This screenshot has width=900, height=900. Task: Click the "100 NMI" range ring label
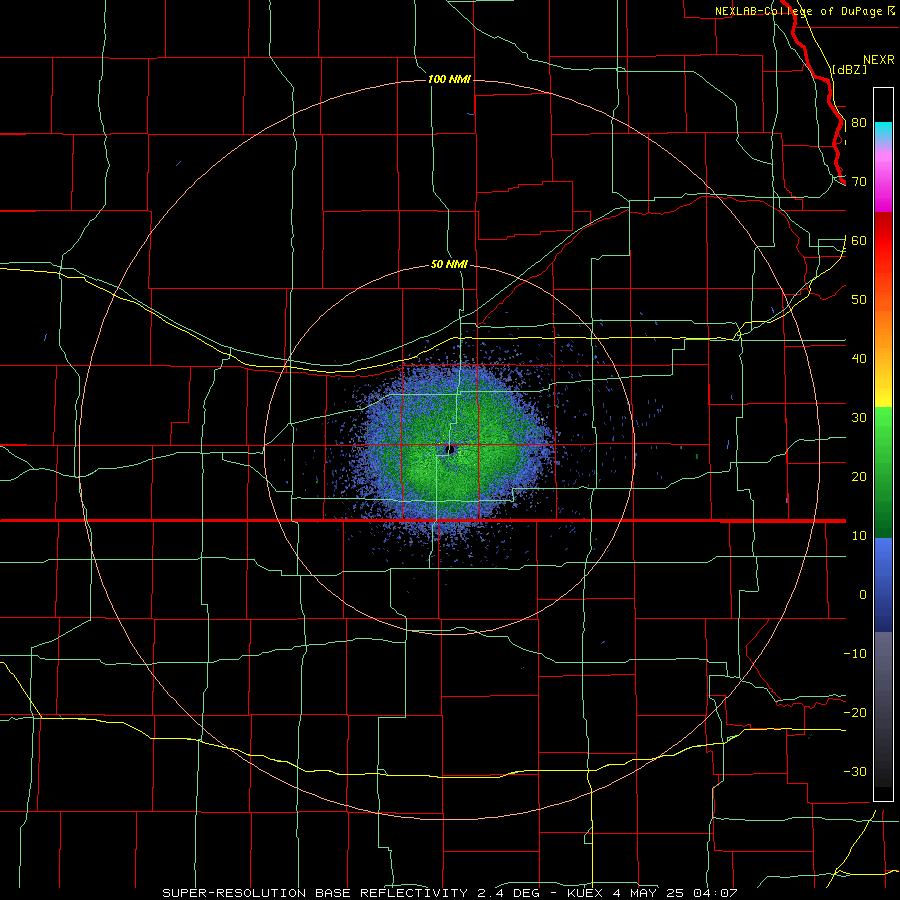click(x=449, y=79)
